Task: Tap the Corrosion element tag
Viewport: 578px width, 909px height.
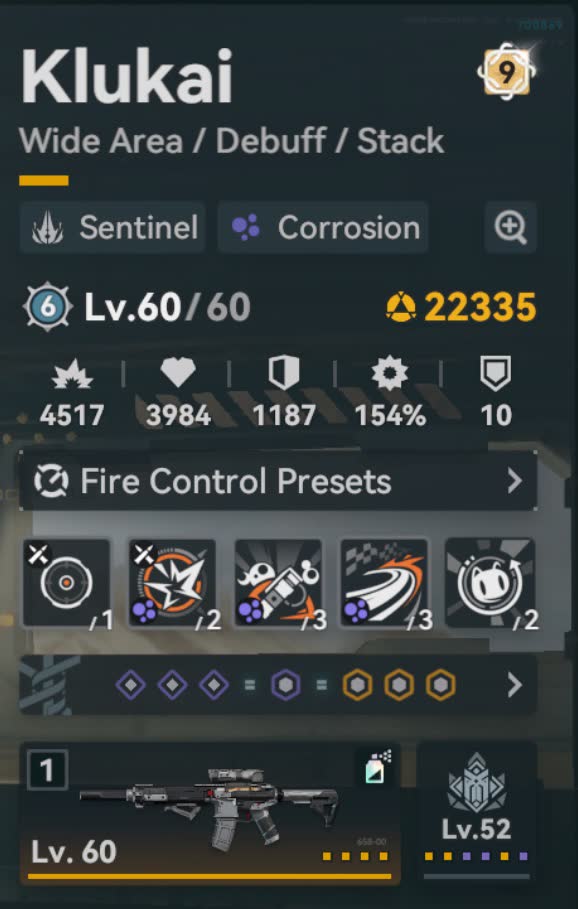Action: 323,227
